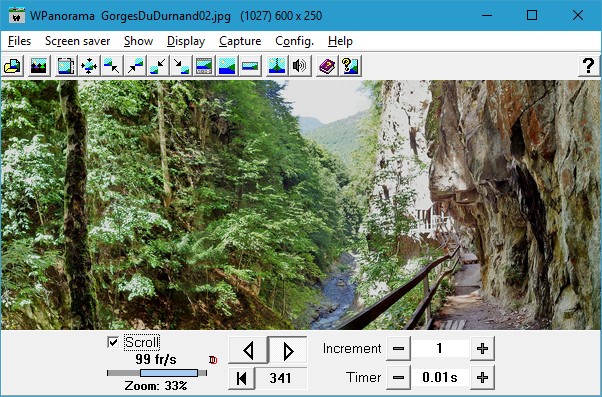The image size is (602, 397).
Task: Click the film-frame capture toolbar icon
Action: (x=66, y=66)
